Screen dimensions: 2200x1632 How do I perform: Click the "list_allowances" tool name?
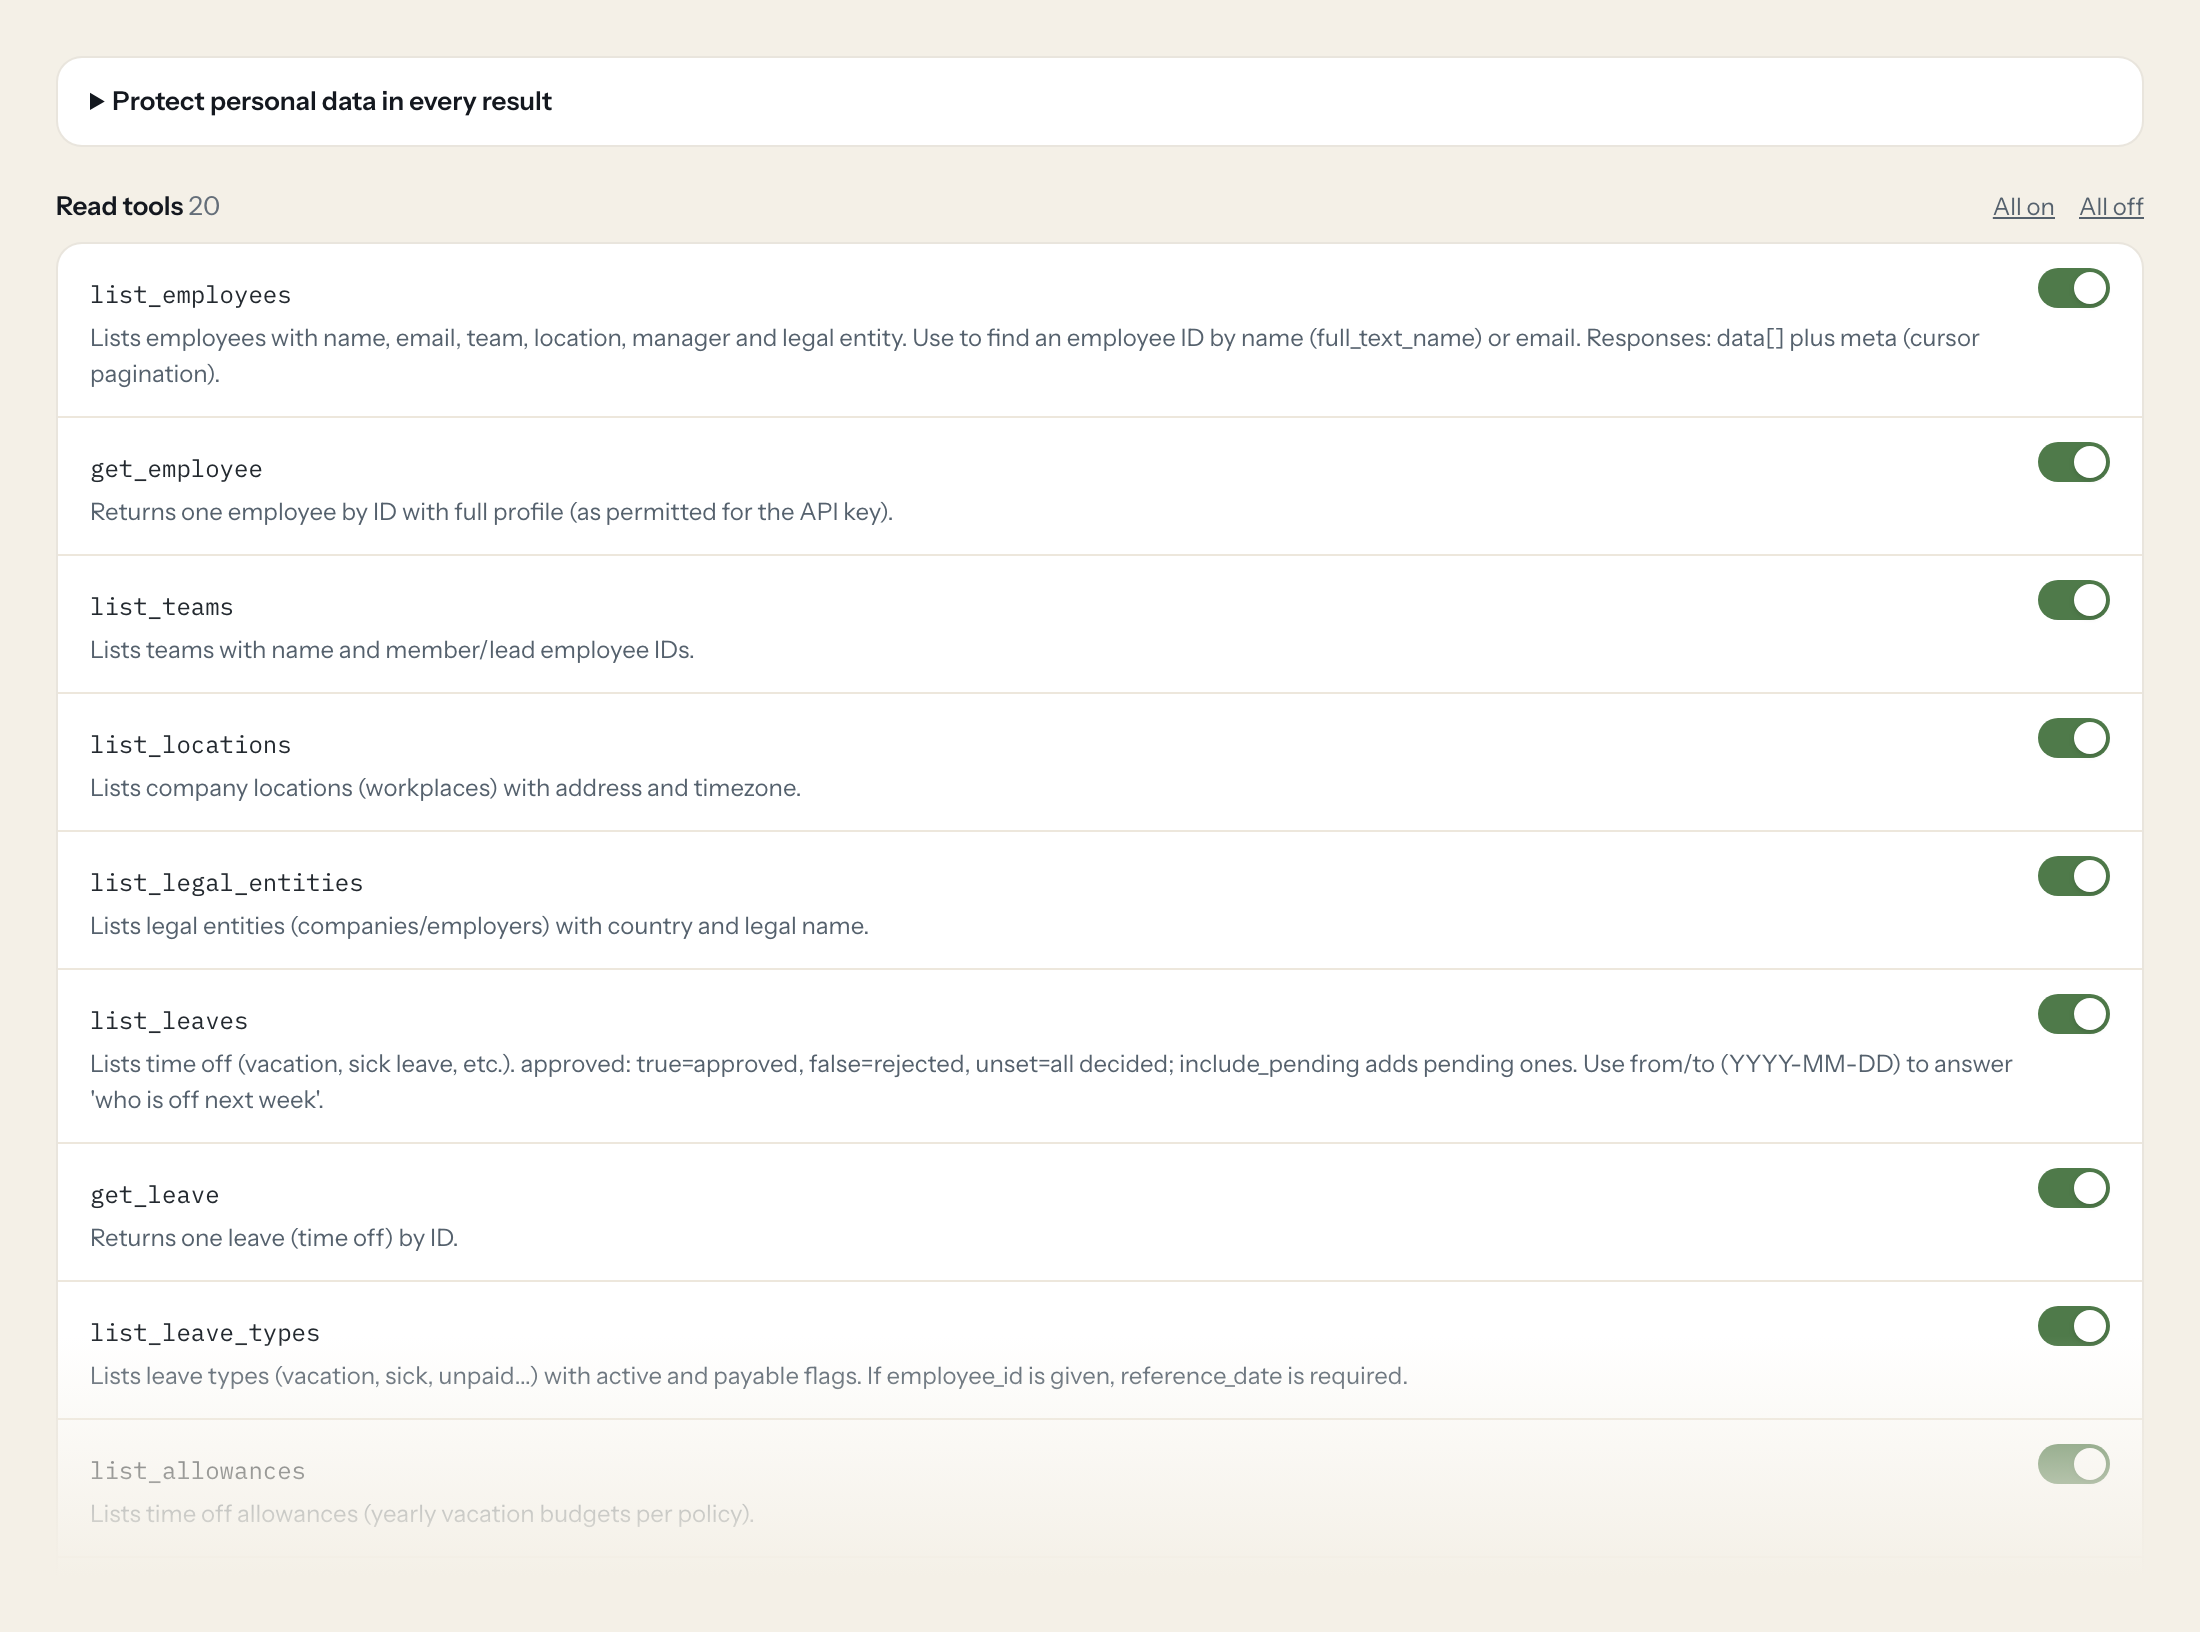tap(197, 1471)
